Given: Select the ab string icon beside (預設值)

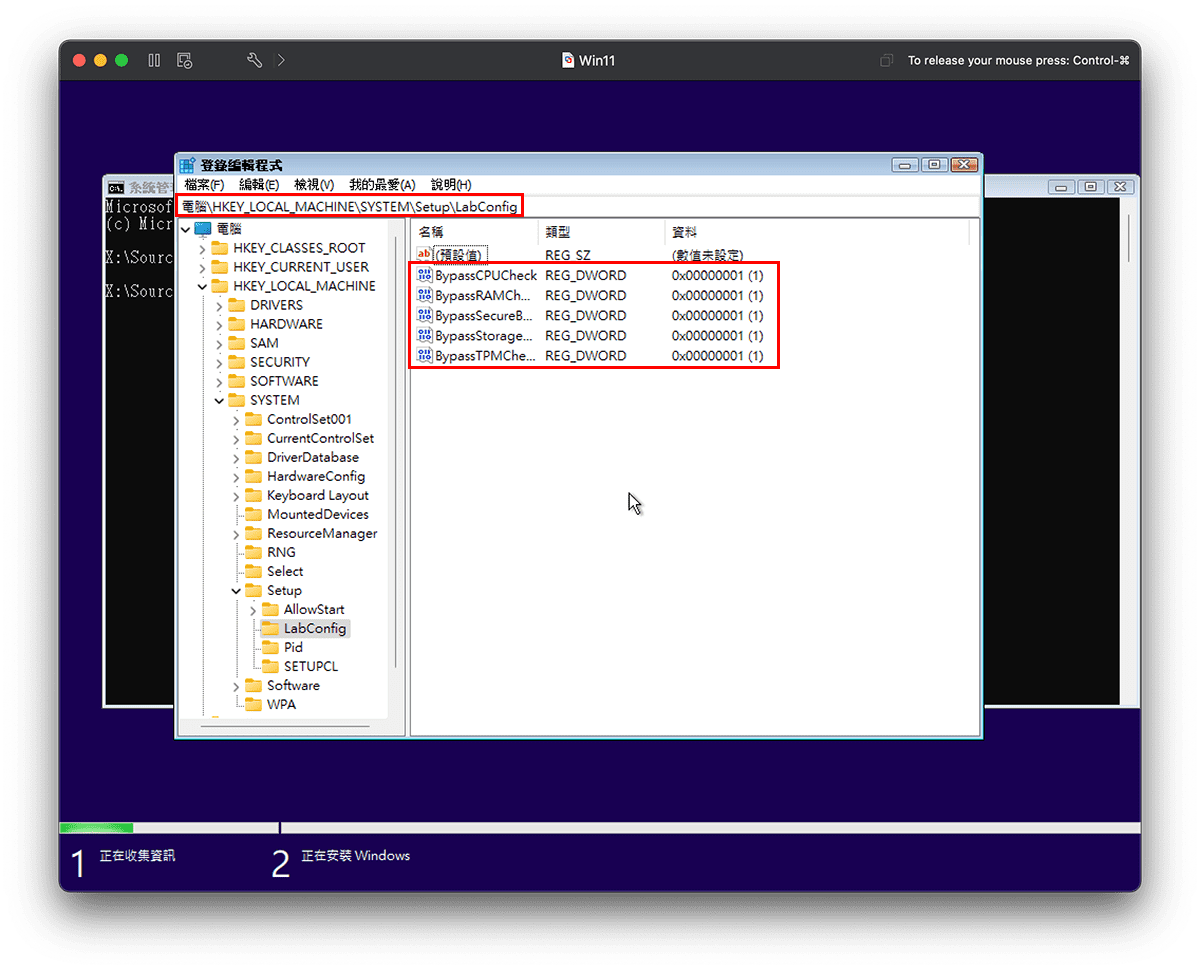Looking at the screenshot, I should click(x=425, y=254).
